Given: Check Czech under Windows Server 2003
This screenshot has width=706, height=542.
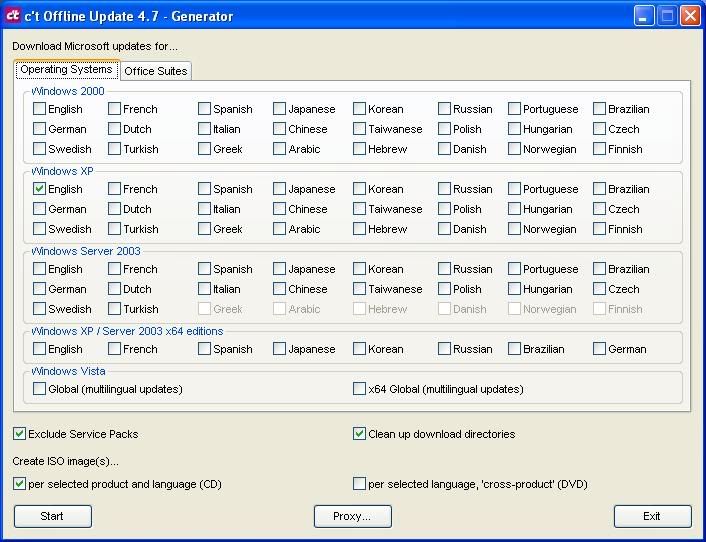Looking at the screenshot, I should point(599,289).
